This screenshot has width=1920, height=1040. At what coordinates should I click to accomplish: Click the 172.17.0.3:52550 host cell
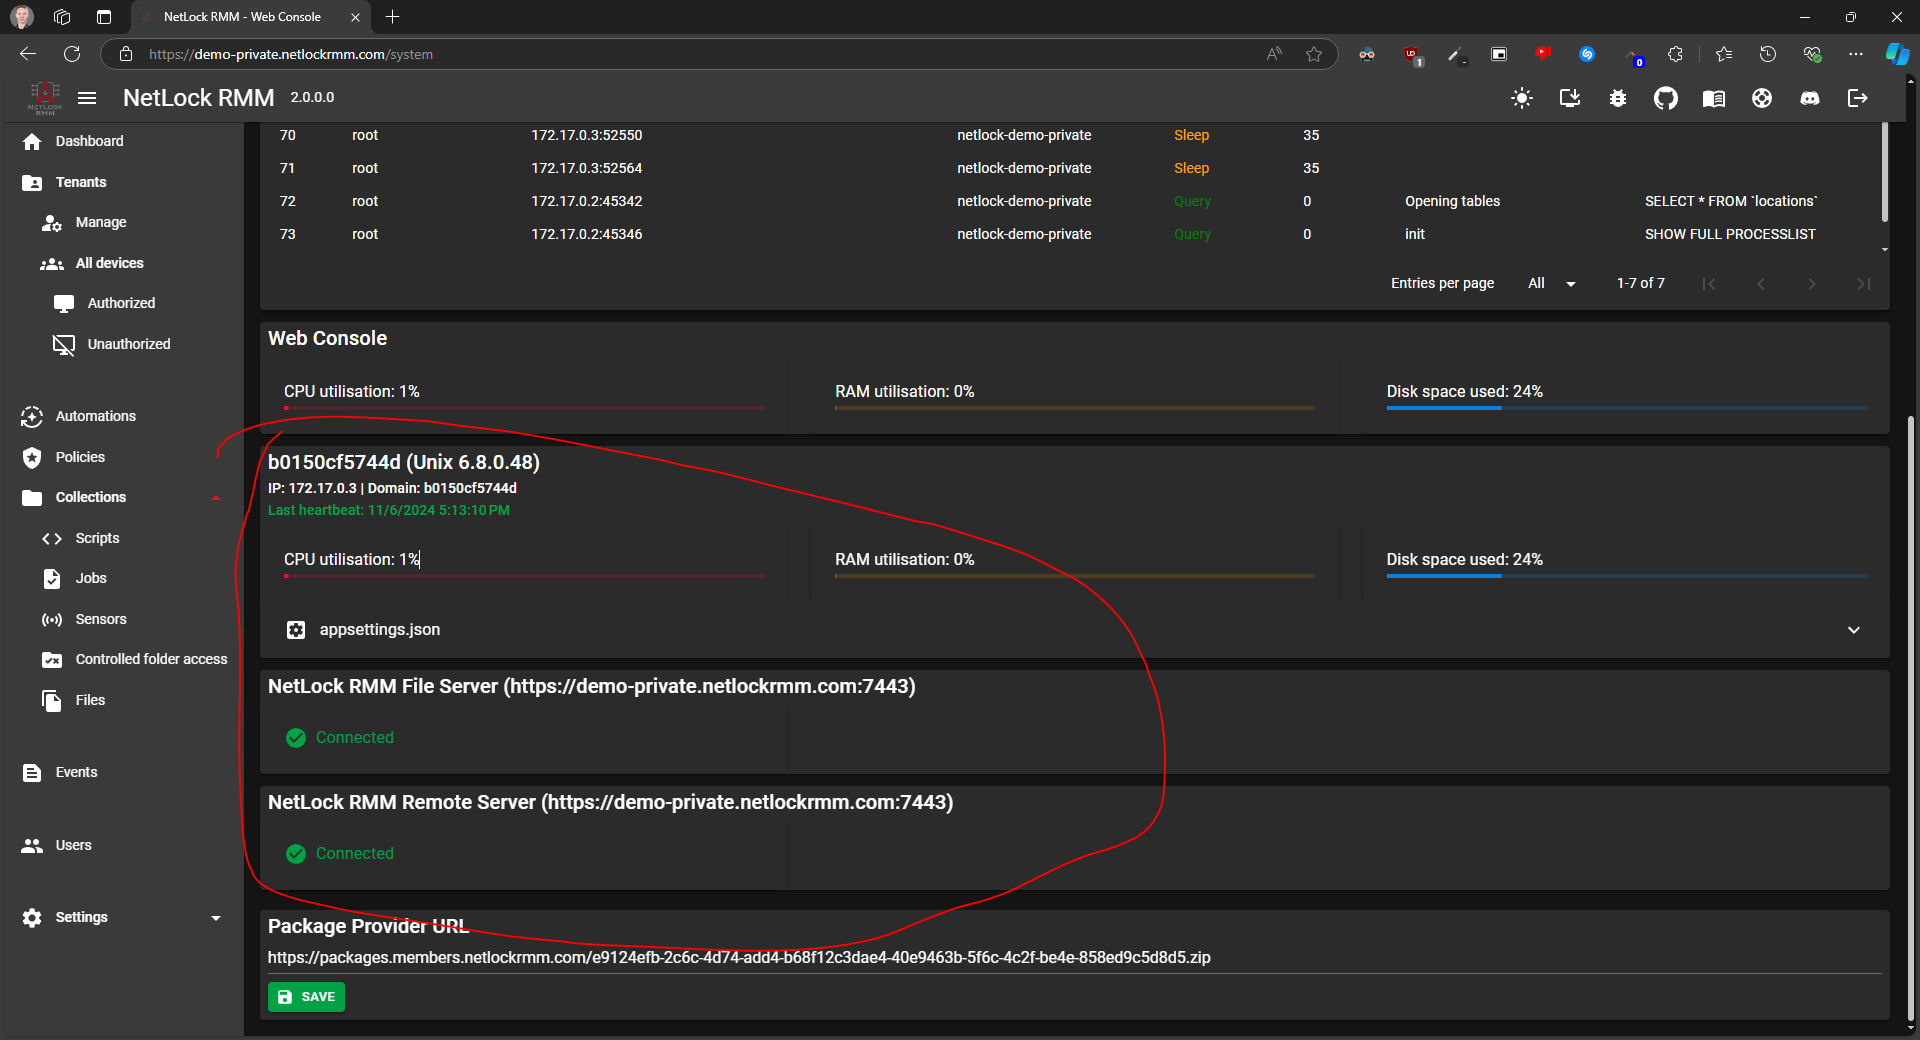click(x=587, y=136)
